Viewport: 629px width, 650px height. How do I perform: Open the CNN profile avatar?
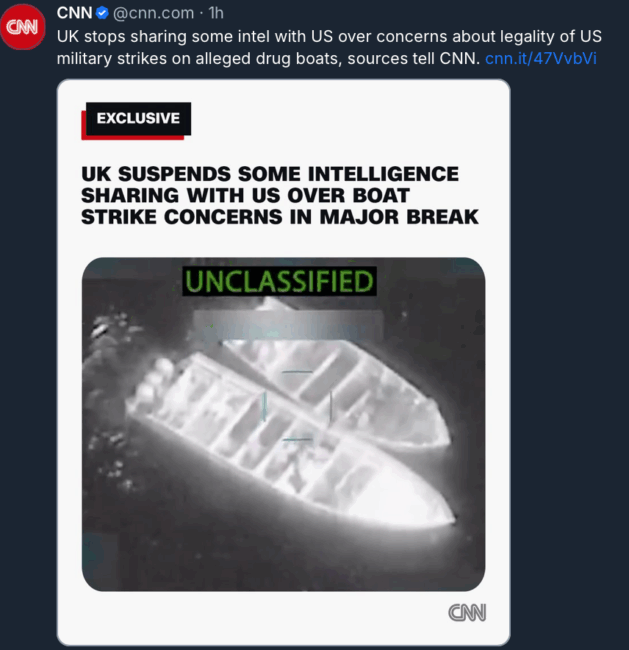[22, 27]
